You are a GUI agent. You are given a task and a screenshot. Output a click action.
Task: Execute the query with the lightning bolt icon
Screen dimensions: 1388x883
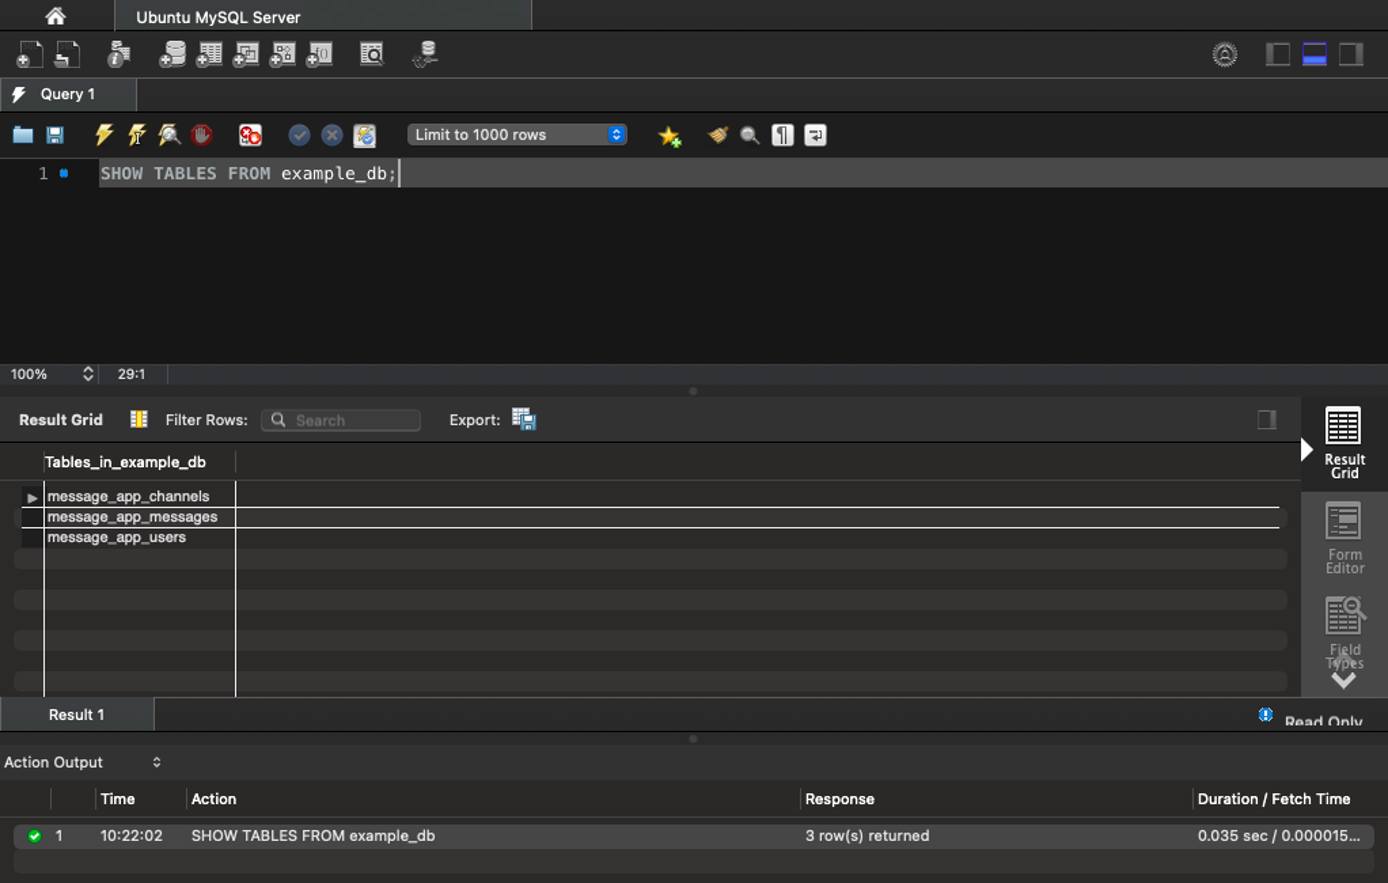[104, 135]
